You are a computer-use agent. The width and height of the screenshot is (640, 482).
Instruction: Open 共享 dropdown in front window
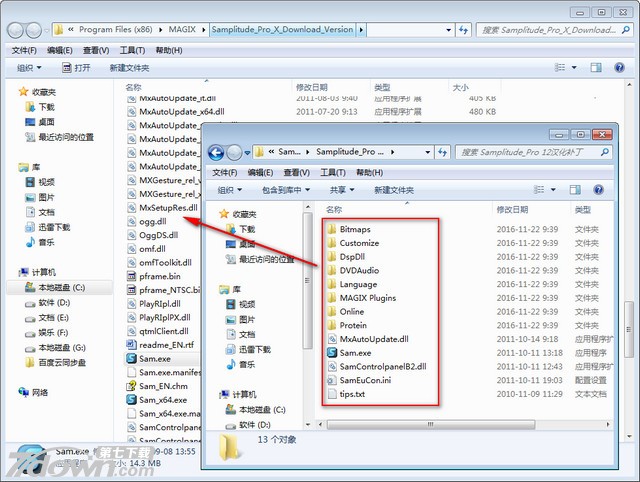click(342, 190)
